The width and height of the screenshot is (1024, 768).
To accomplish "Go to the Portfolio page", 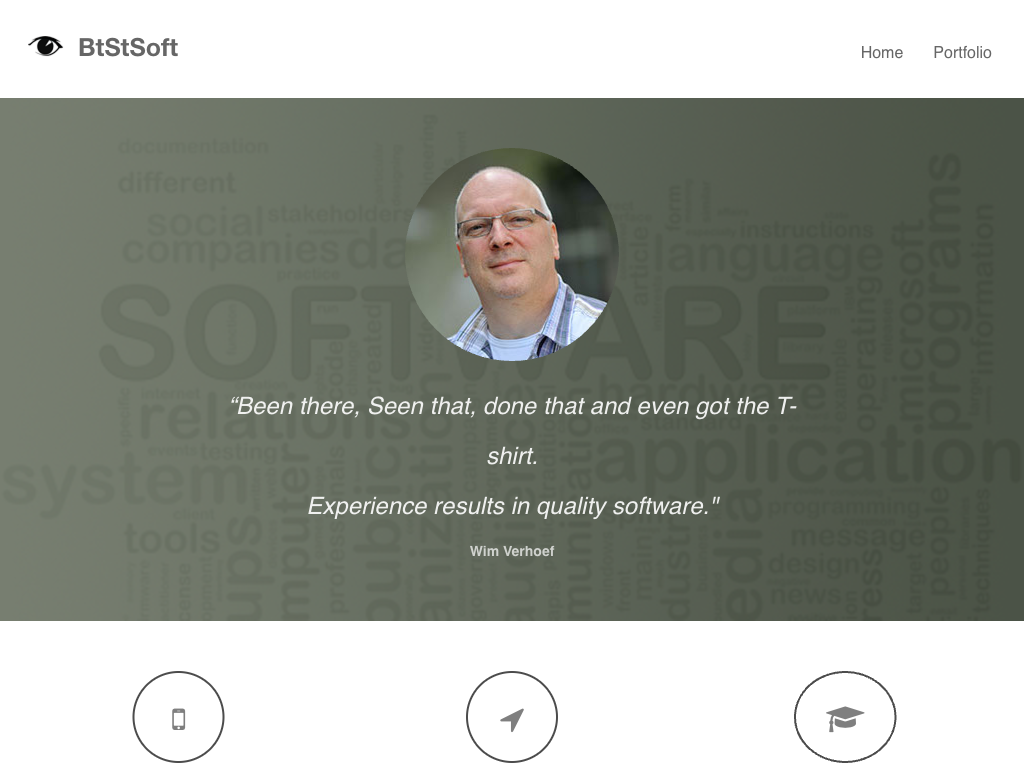I will pyautogui.click(x=962, y=52).
